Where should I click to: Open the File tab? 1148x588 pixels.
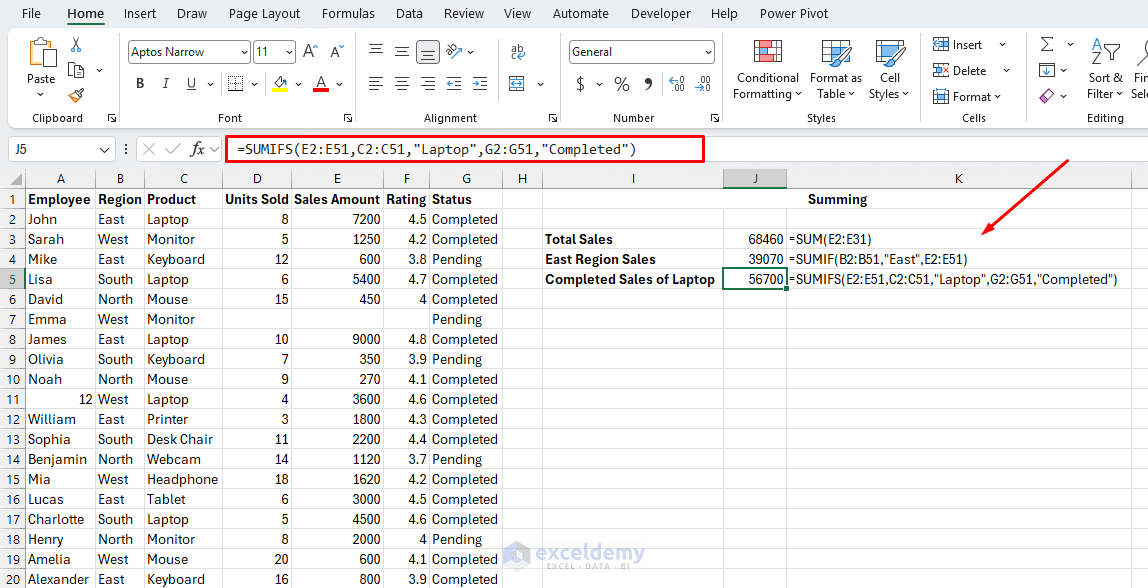pyautogui.click(x=31, y=14)
